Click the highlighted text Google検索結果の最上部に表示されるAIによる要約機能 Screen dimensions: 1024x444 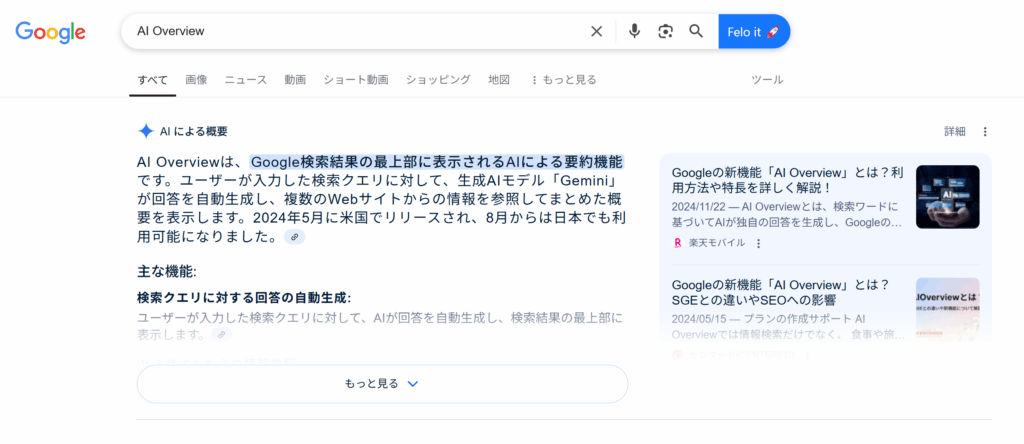436,161
